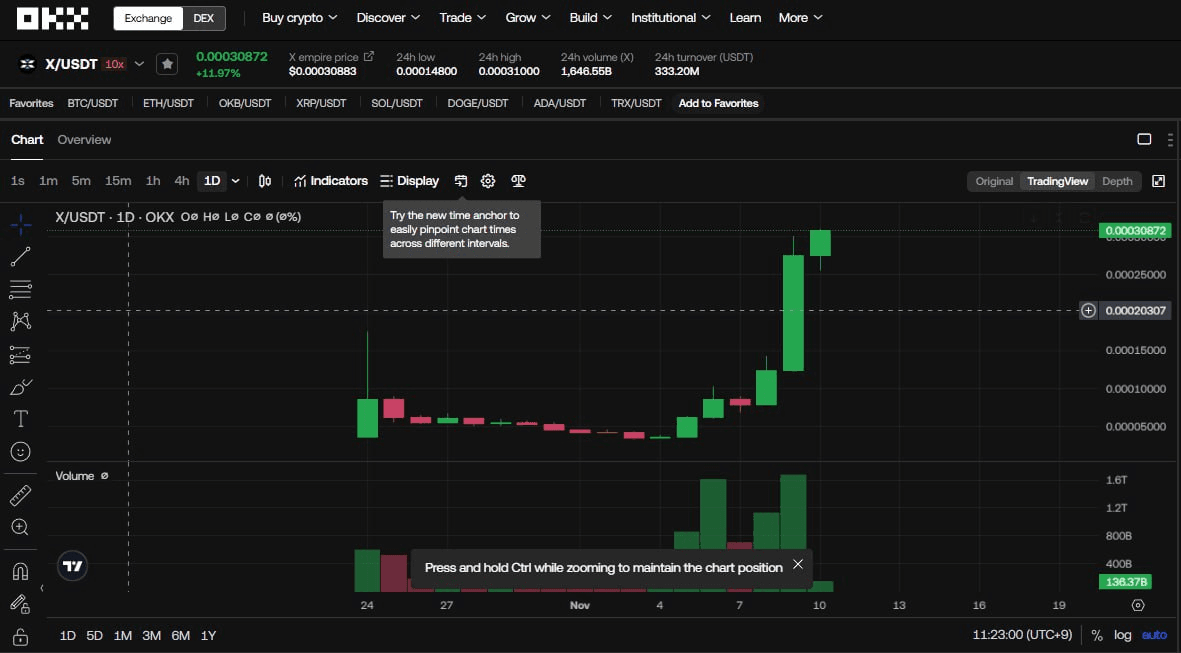Click the OKX logo
Screen dimensions: 1181x653
click(53, 18)
